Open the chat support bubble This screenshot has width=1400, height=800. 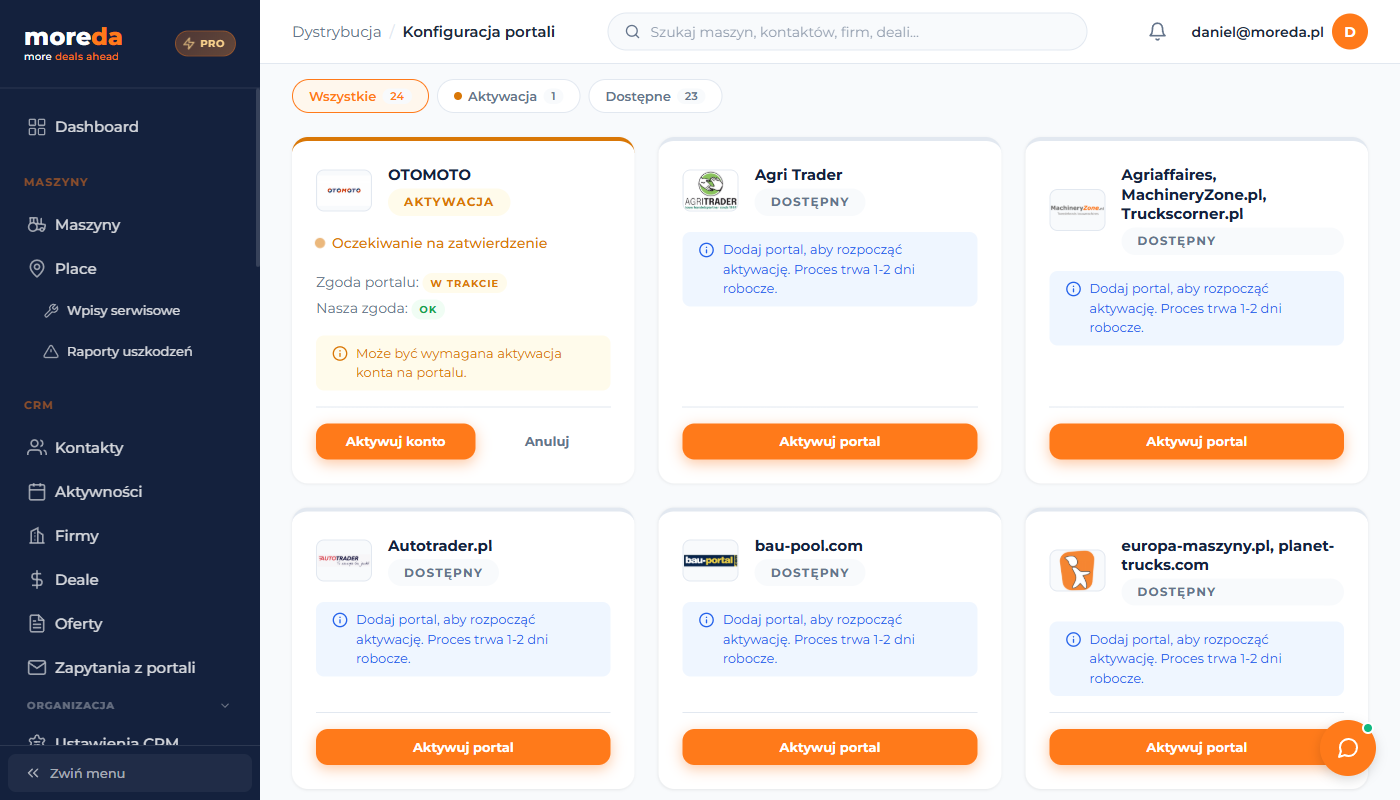[x=1348, y=748]
